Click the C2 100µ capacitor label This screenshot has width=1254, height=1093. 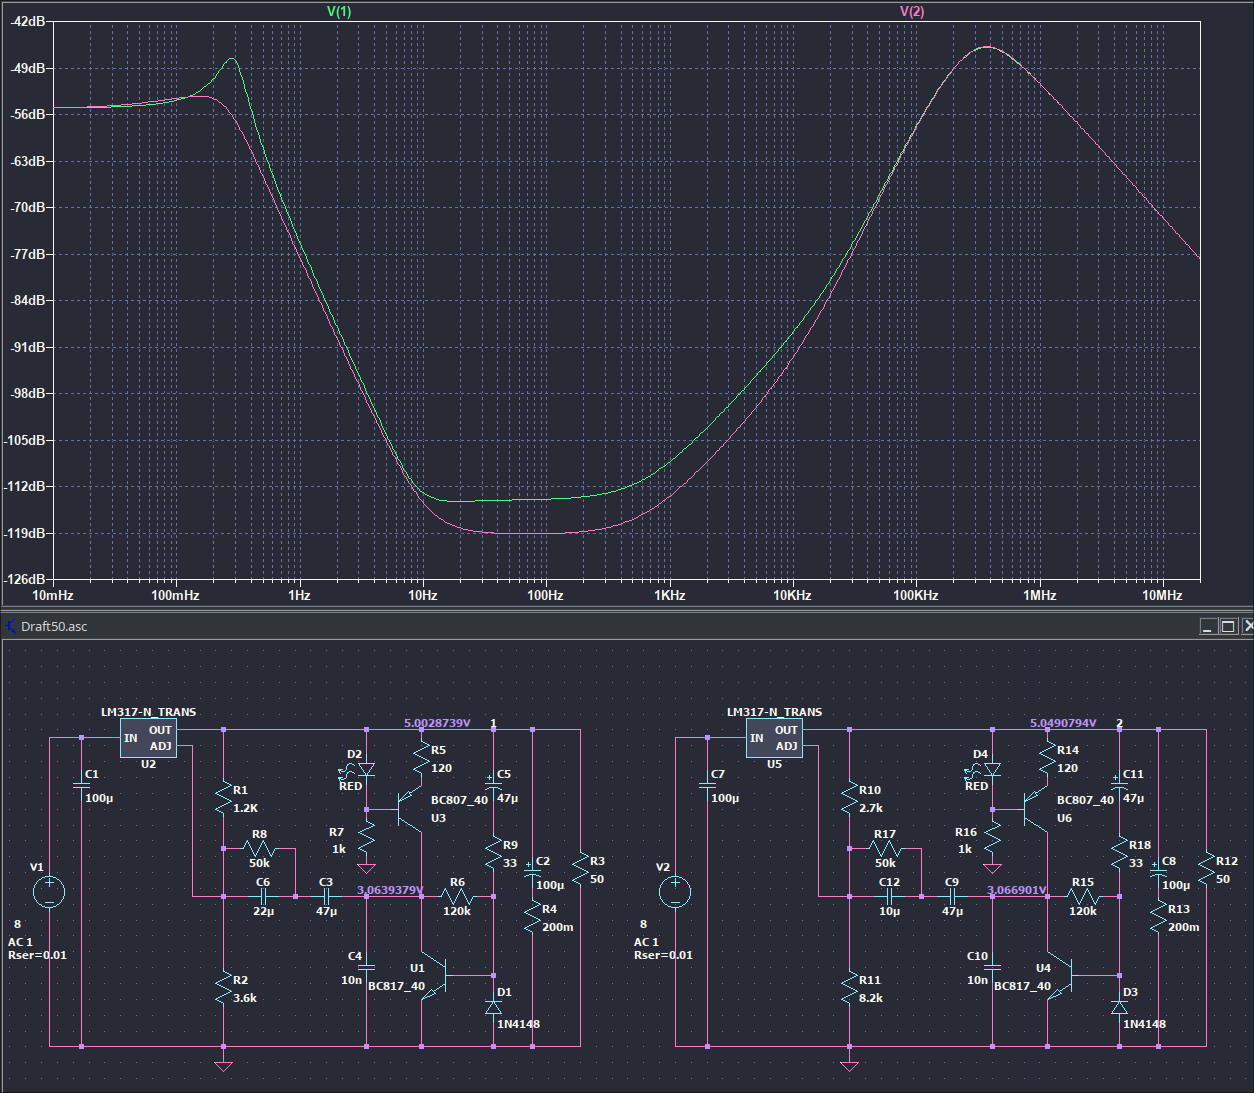coord(543,861)
